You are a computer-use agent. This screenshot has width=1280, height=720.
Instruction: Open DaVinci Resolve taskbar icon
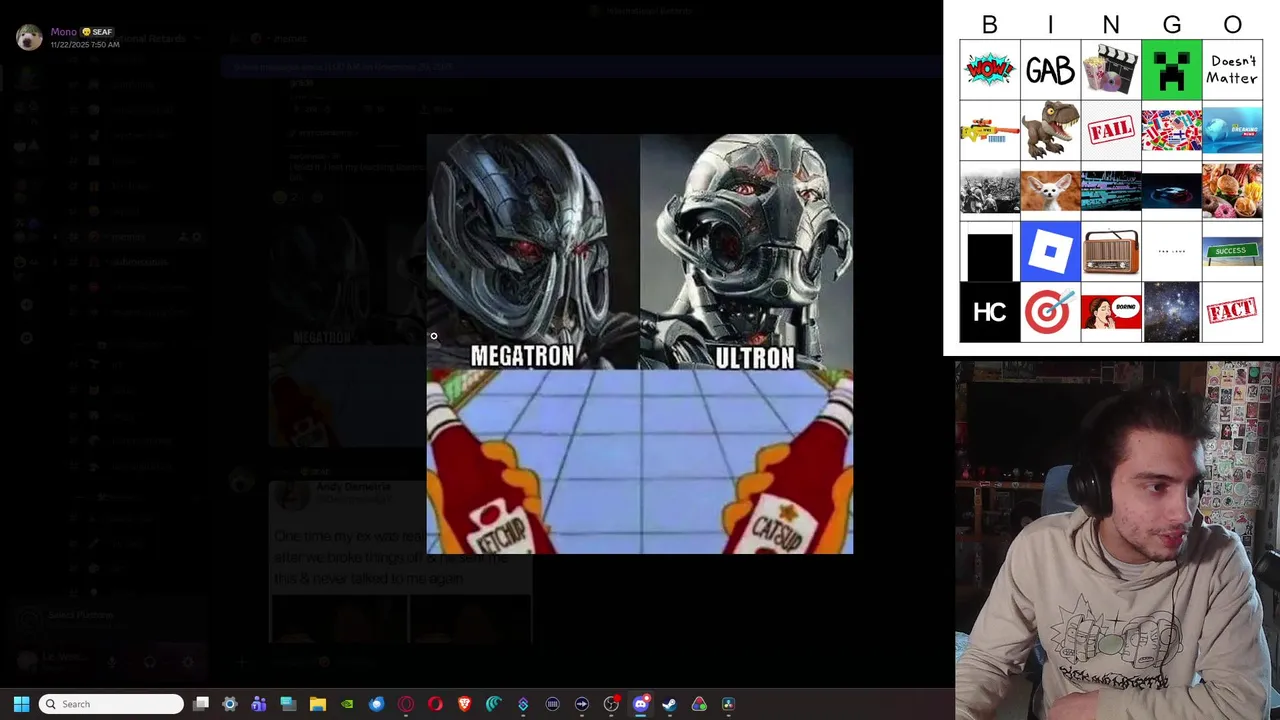(728, 704)
